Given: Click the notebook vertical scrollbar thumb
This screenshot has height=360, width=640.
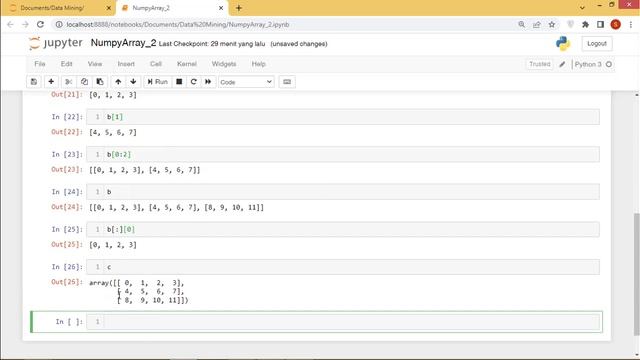Looking at the screenshot, I should pyautogui.click(x=636, y=273).
